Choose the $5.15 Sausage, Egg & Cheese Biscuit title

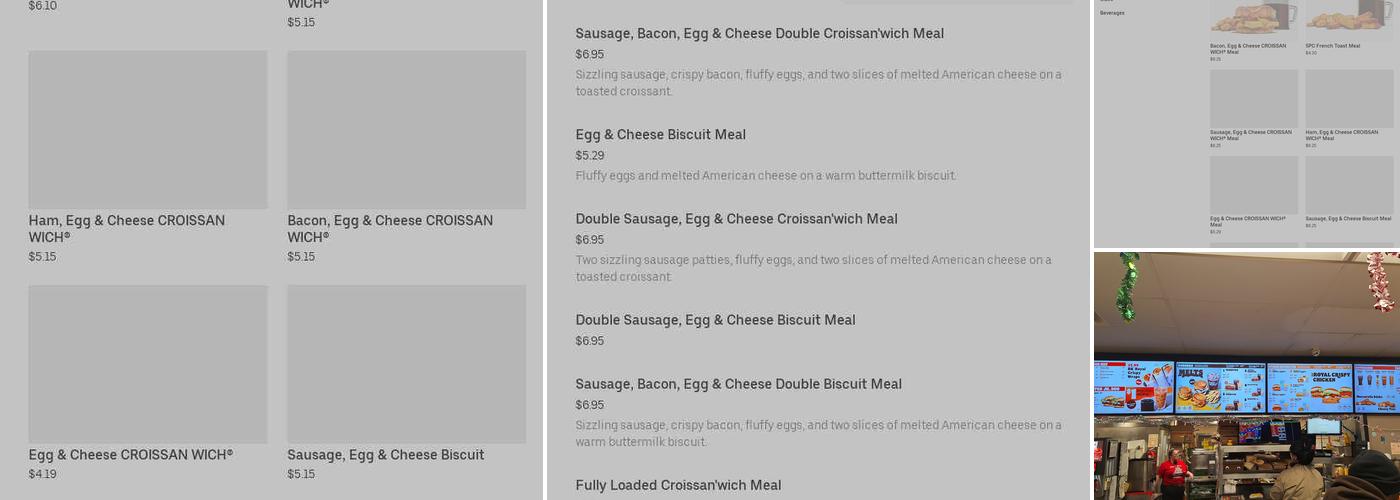[x=386, y=455]
